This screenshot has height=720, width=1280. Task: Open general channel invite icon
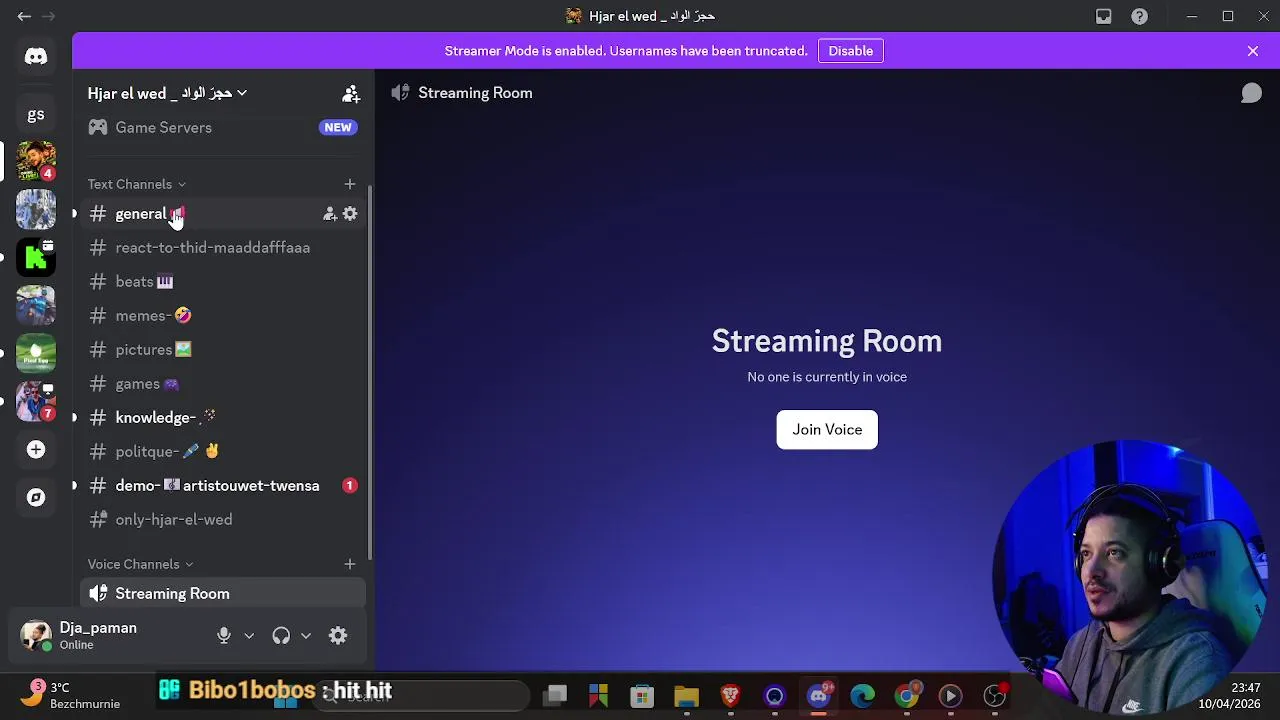(329, 214)
